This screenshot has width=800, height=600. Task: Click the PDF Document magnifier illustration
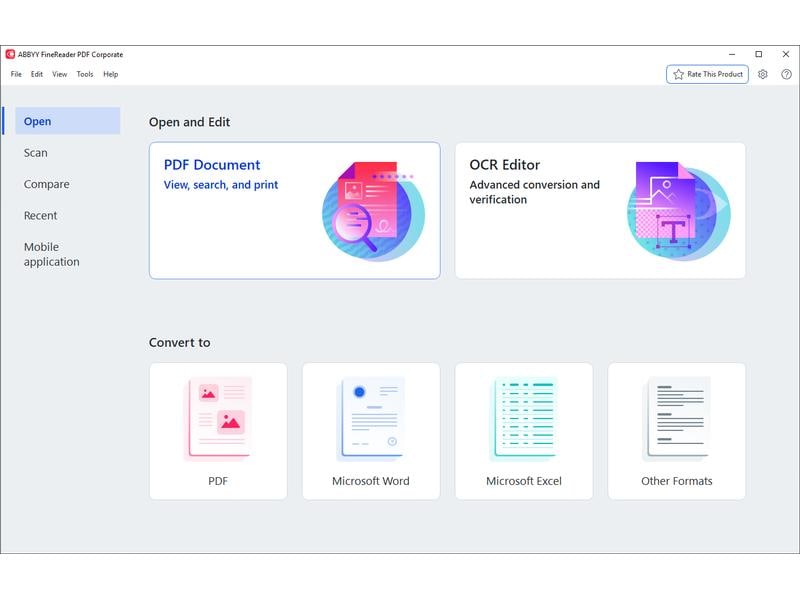coord(373,211)
